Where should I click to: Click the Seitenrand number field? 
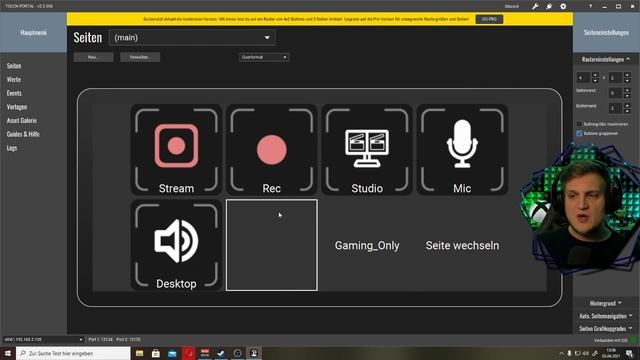(x=616, y=93)
